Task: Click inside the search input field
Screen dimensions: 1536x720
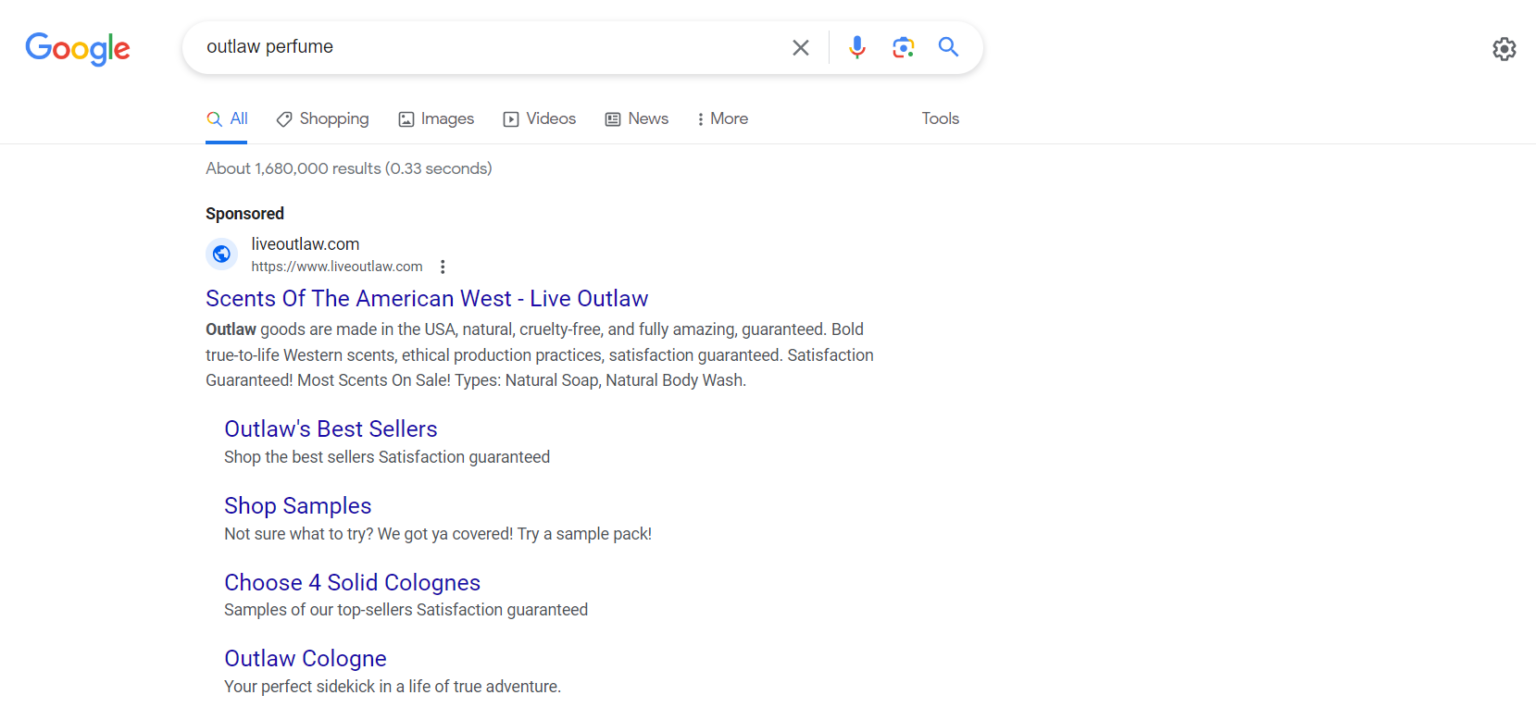Action: tap(450, 46)
